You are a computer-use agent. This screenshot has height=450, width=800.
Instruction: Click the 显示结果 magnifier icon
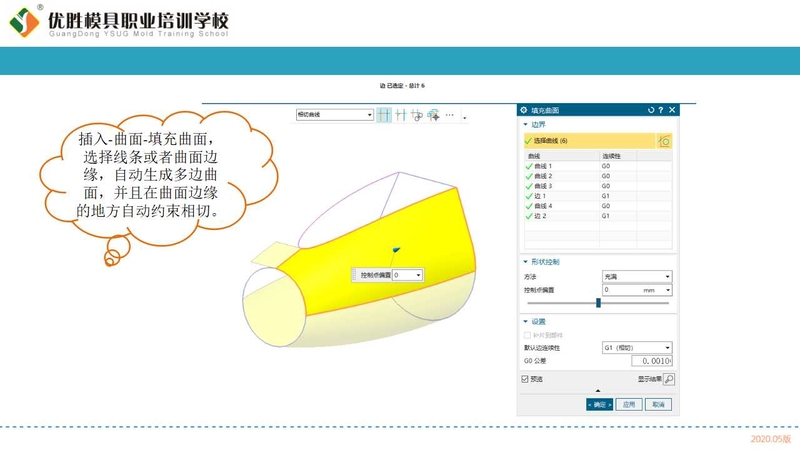point(669,379)
